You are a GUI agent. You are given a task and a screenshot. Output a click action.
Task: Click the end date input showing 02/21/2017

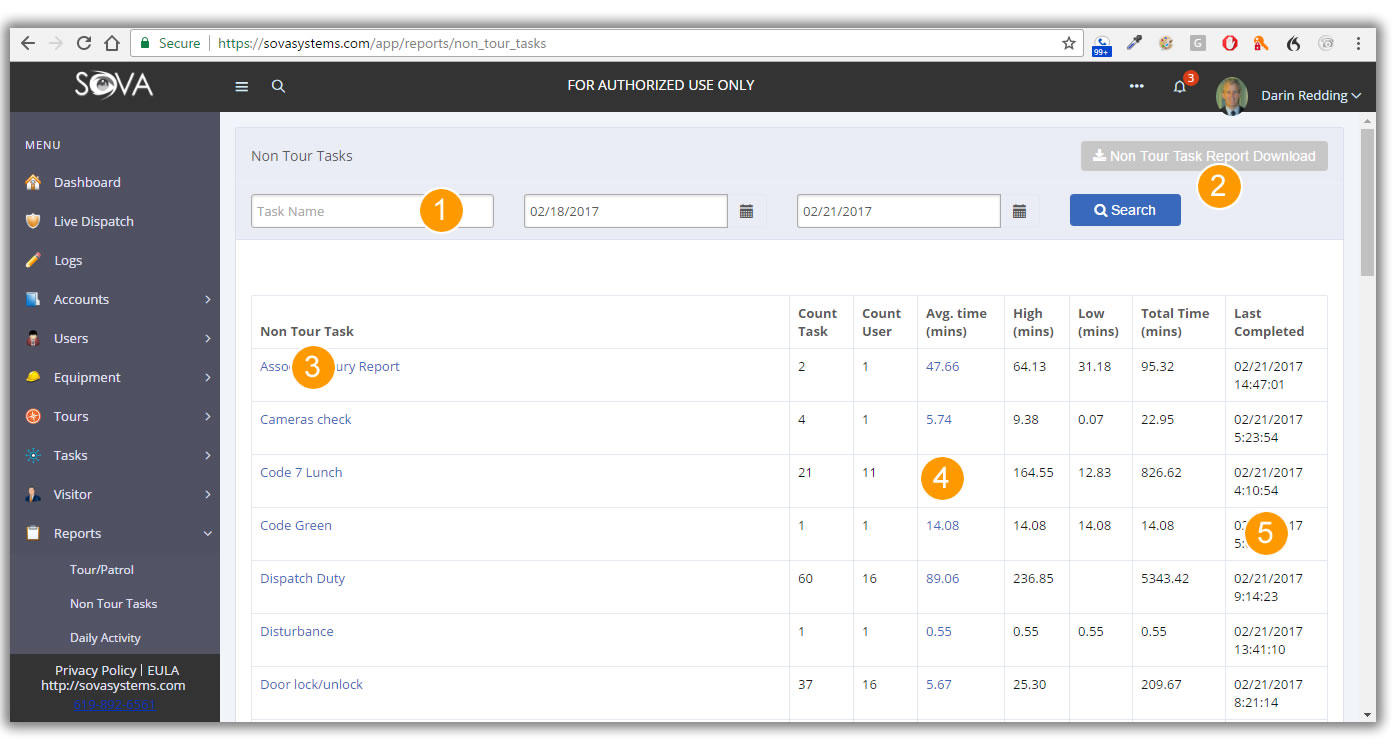899,211
